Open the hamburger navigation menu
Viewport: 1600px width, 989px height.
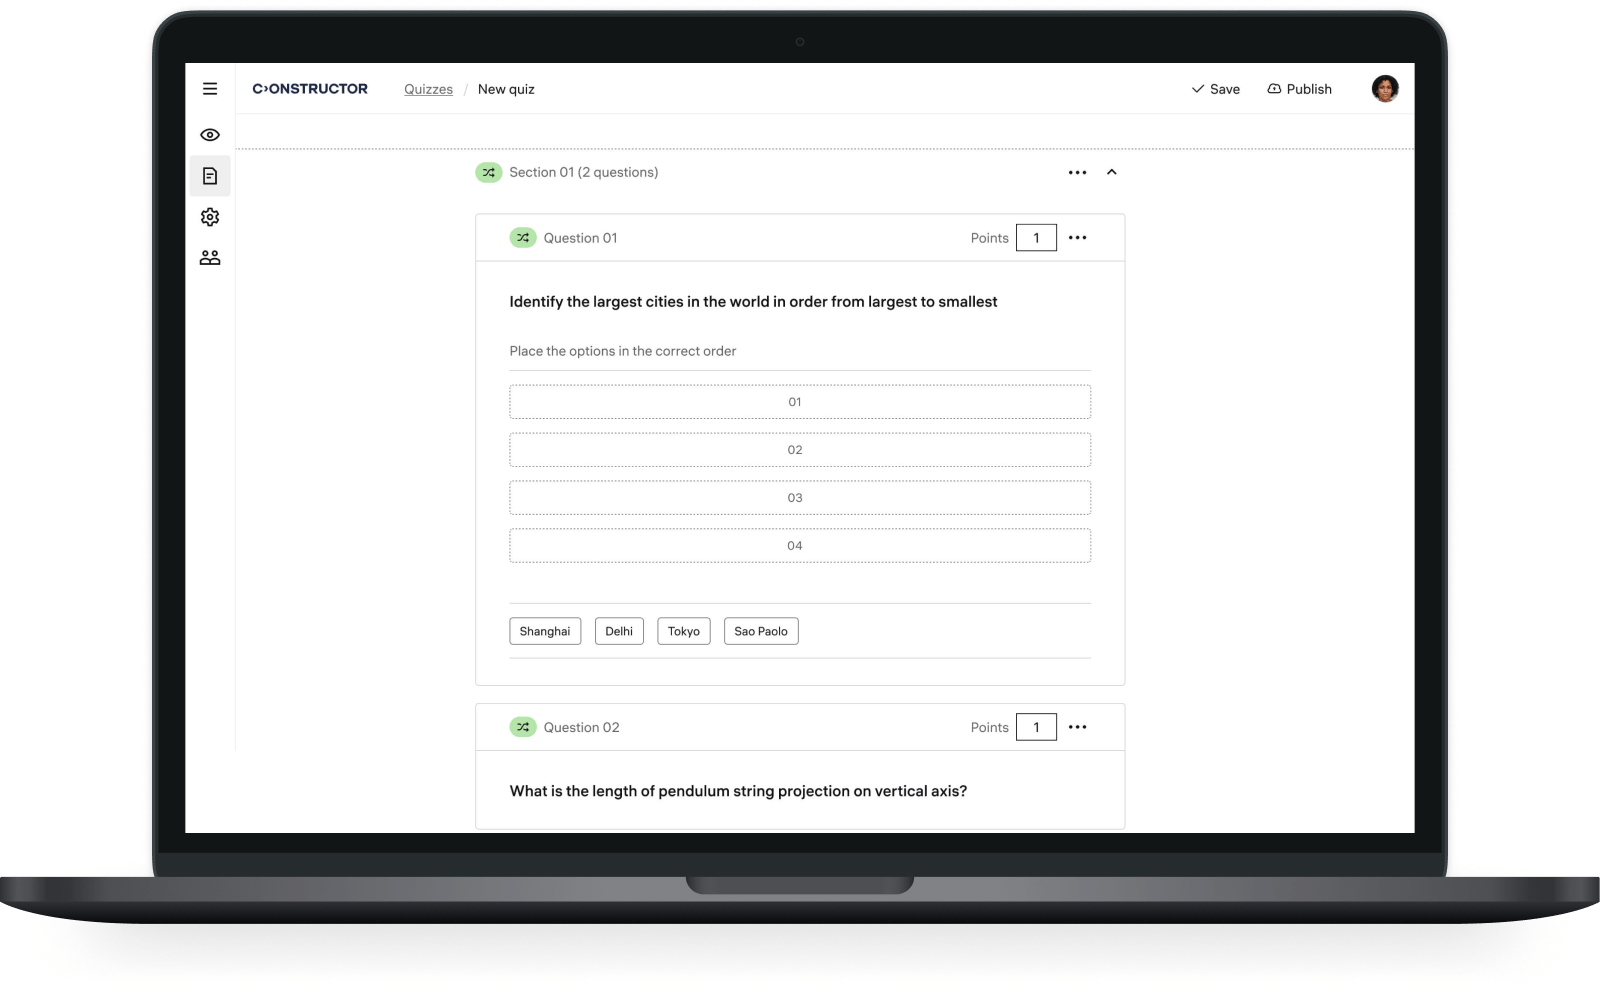pyautogui.click(x=210, y=89)
